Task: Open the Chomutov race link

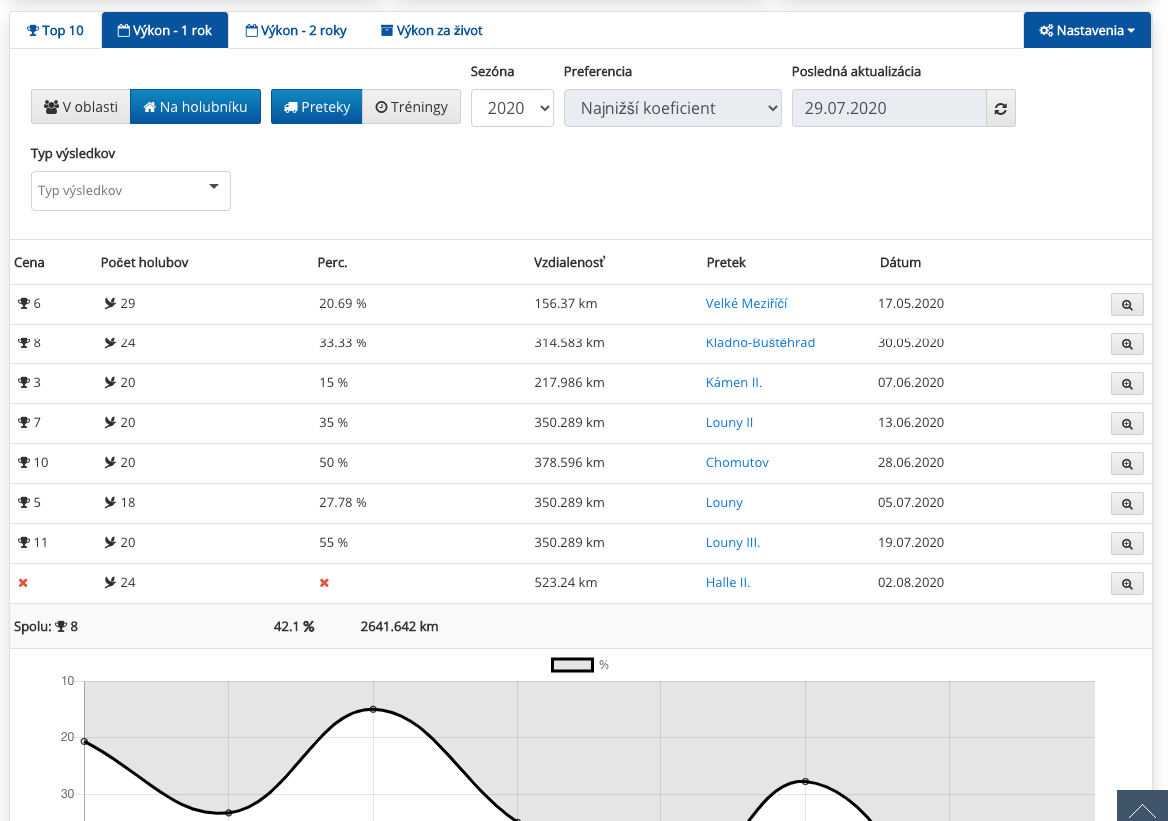Action: 737,462
